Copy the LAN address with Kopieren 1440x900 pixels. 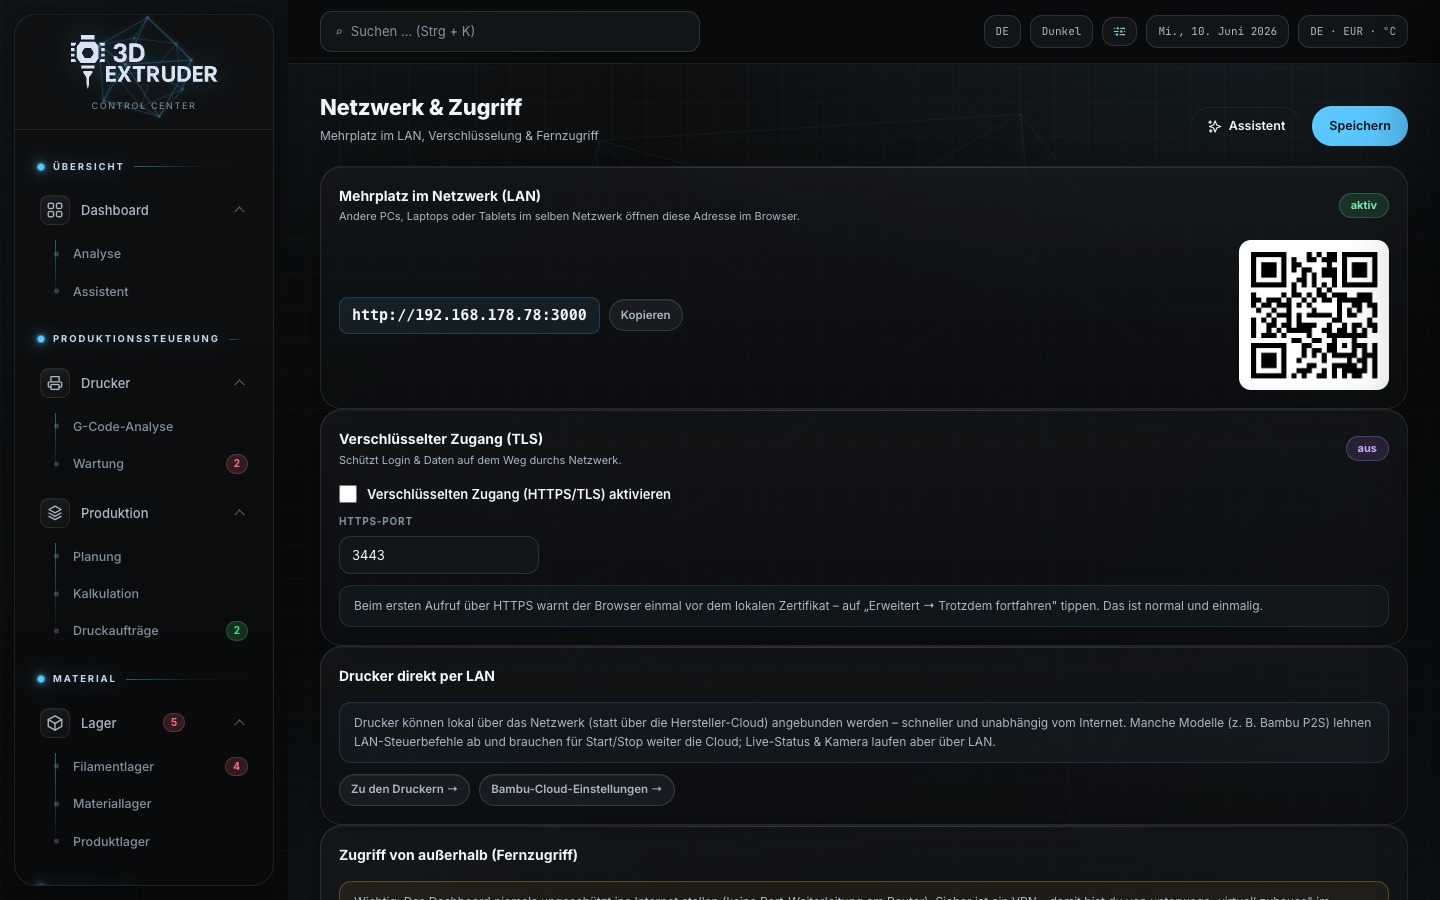click(645, 315)
